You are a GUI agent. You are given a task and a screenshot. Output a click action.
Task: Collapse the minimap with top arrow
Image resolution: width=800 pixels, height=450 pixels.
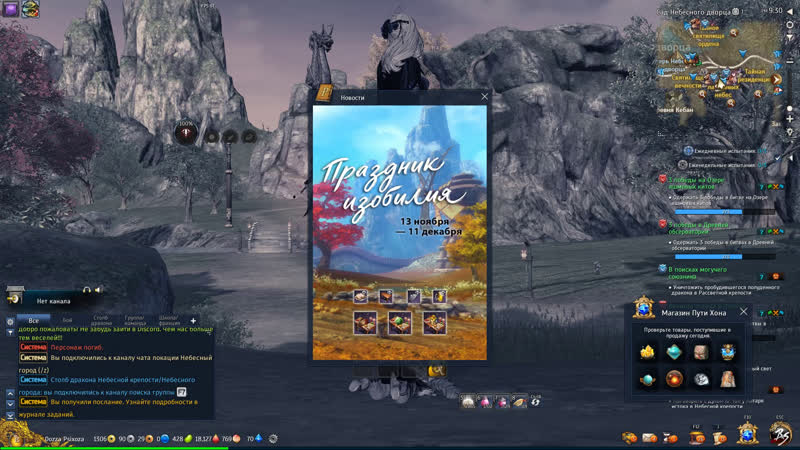(790, 11)
